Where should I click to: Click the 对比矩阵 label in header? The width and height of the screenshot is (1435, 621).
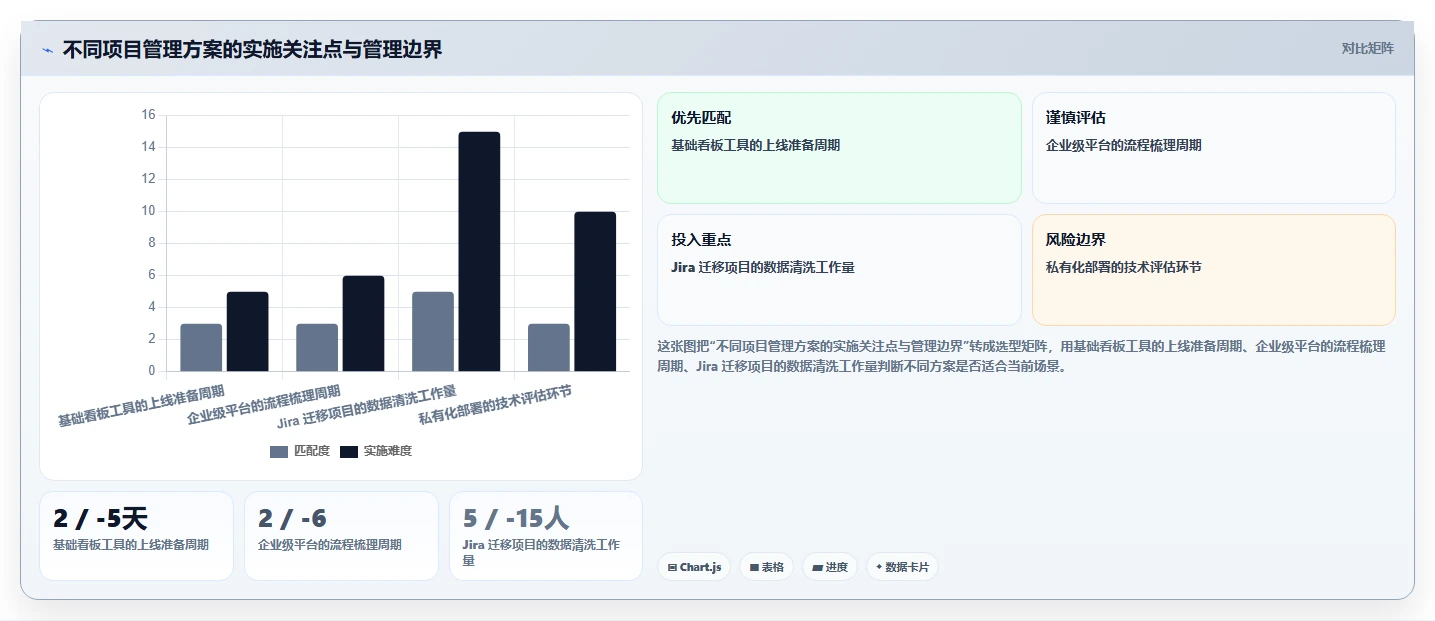tap(1367, 48)
